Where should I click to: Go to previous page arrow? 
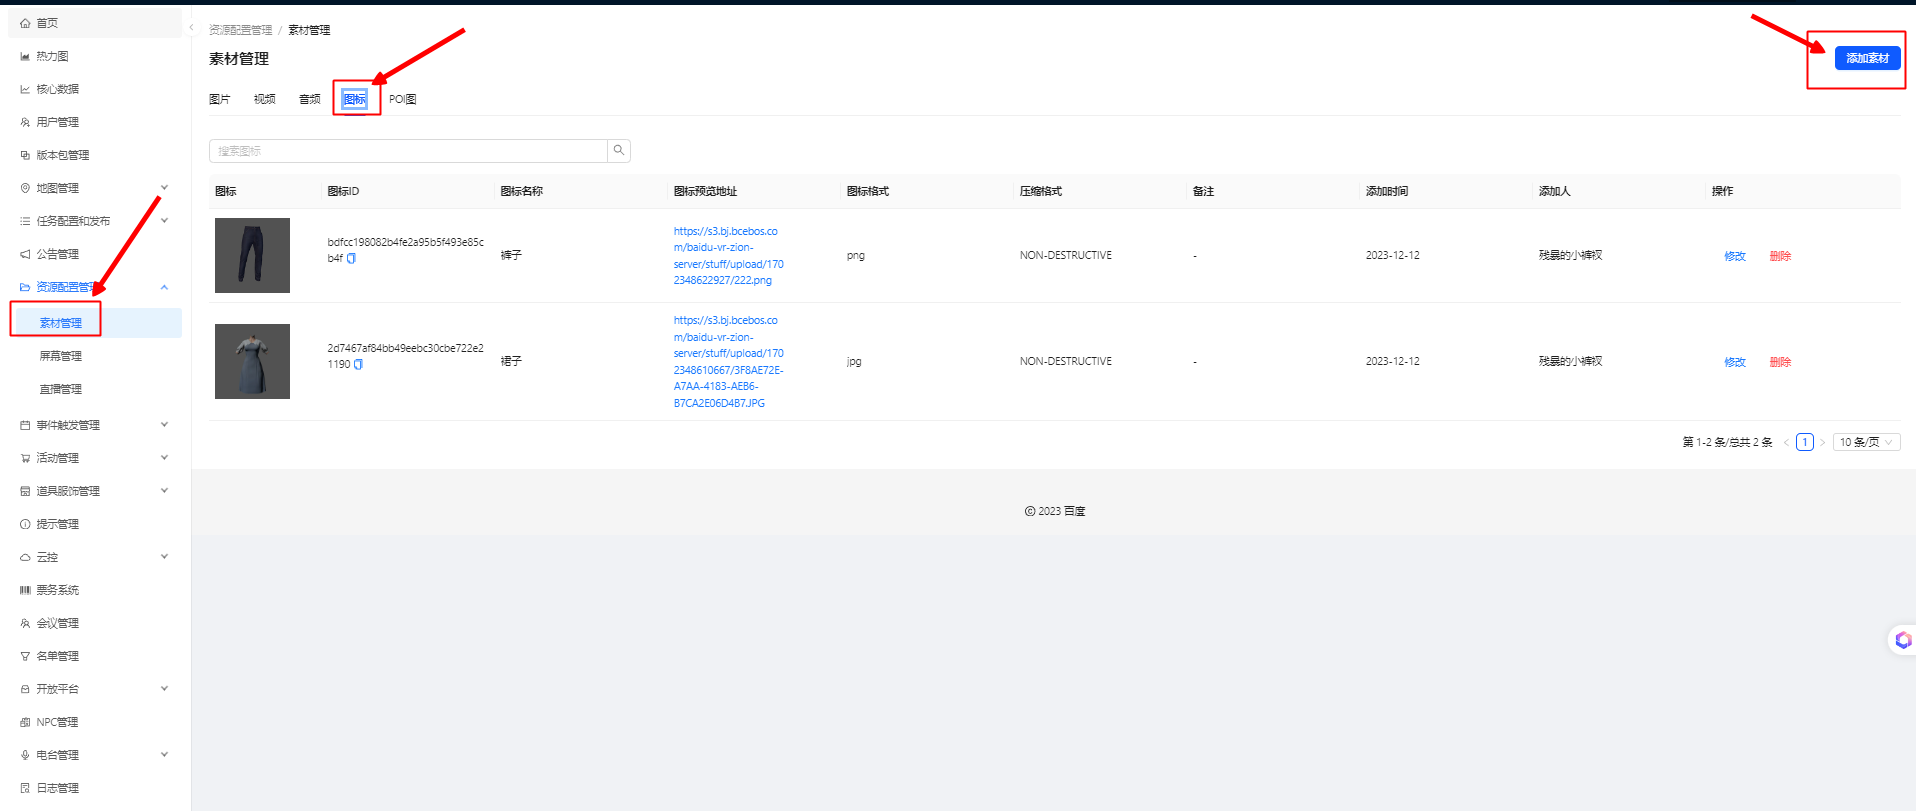[x=1786, y=442]
